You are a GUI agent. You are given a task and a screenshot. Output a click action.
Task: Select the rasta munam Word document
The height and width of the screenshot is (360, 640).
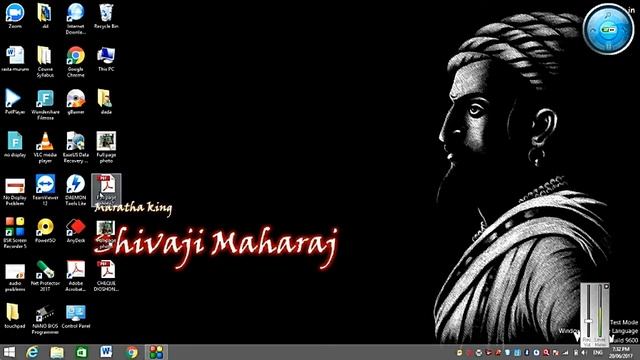pyautogui.click(x=15, y=58)
